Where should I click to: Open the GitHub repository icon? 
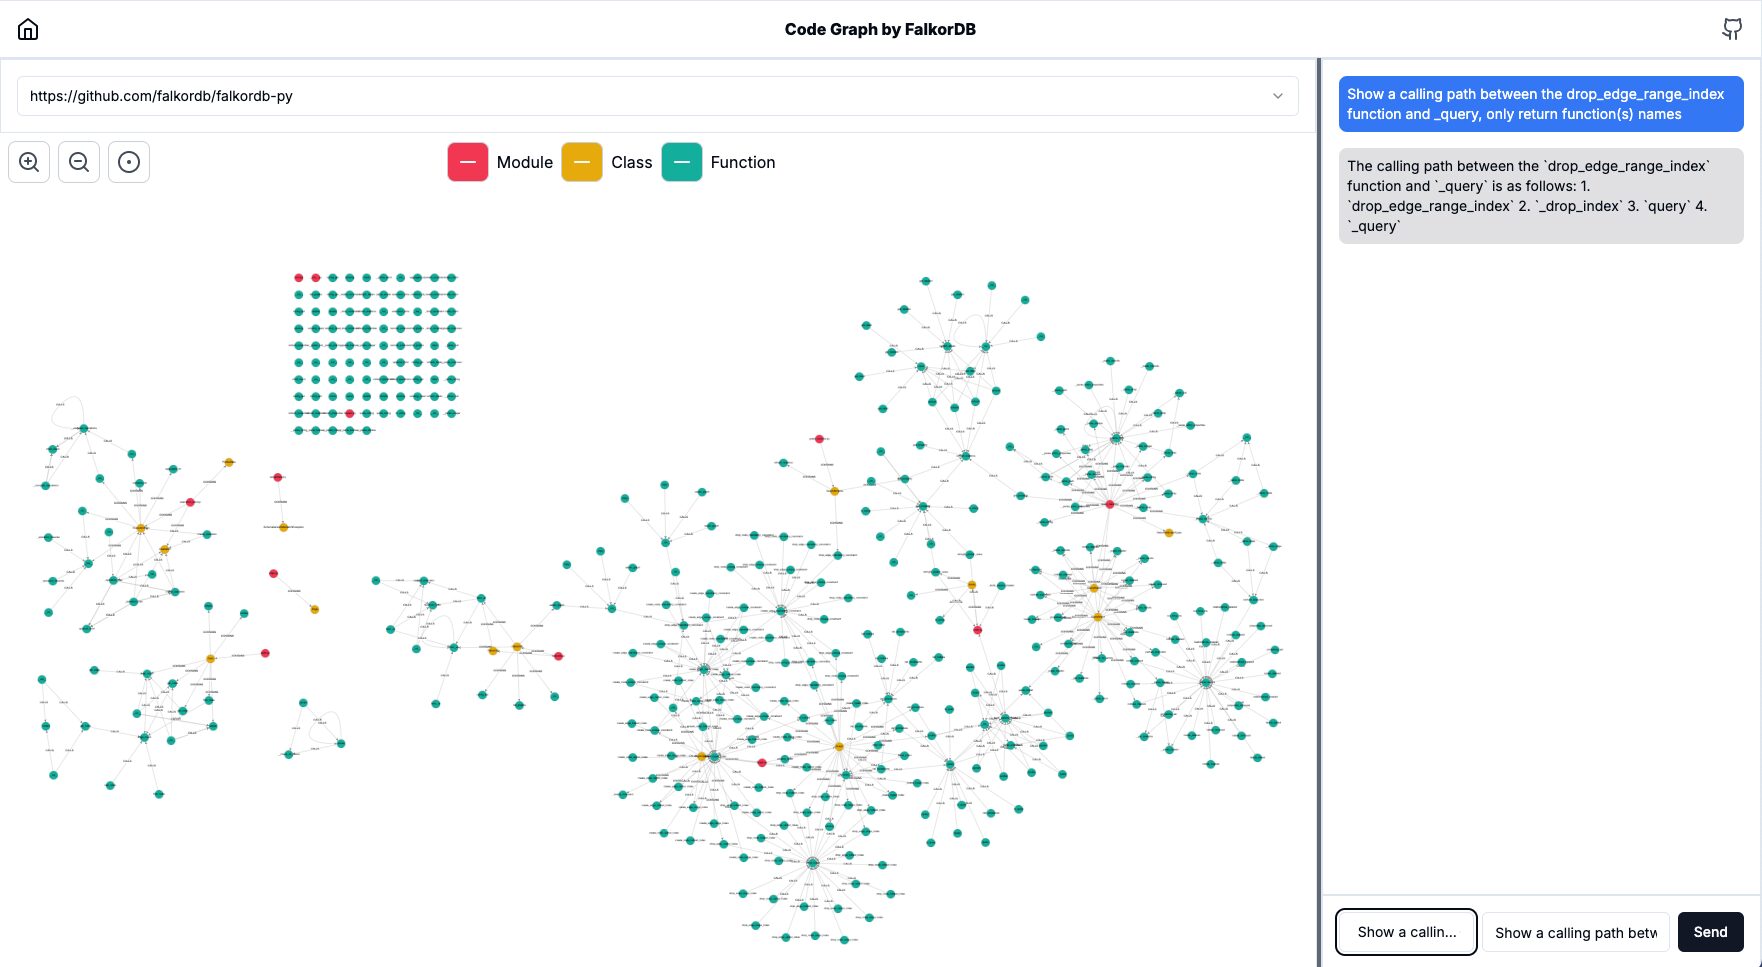click(1732, 29)
